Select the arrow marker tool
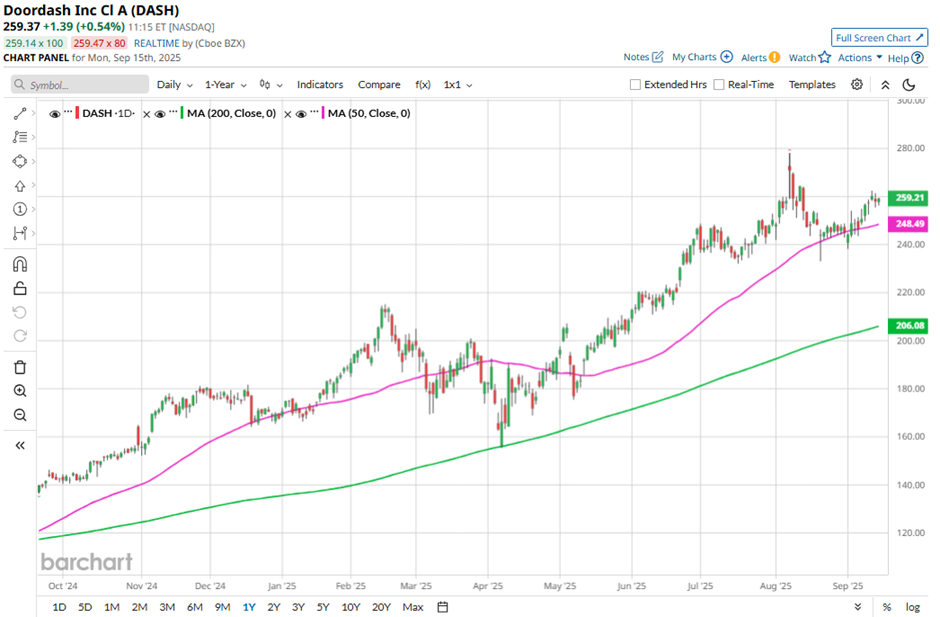Image resolution: width=940 pixels, height=617 pixels. pyautogui.click(x=20, y=186)
